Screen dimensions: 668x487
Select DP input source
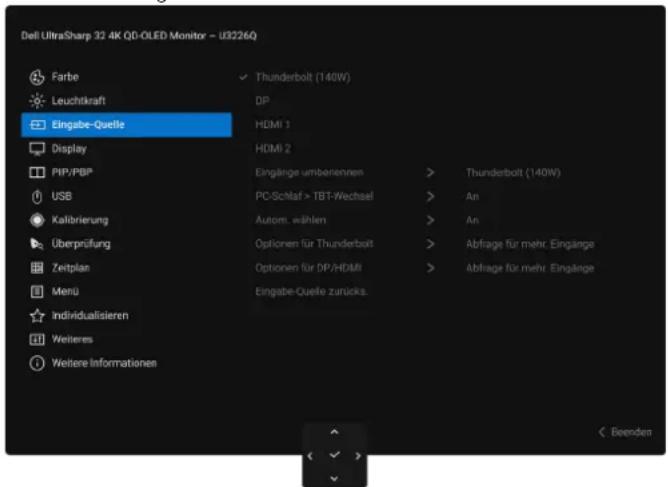[262, 101]
